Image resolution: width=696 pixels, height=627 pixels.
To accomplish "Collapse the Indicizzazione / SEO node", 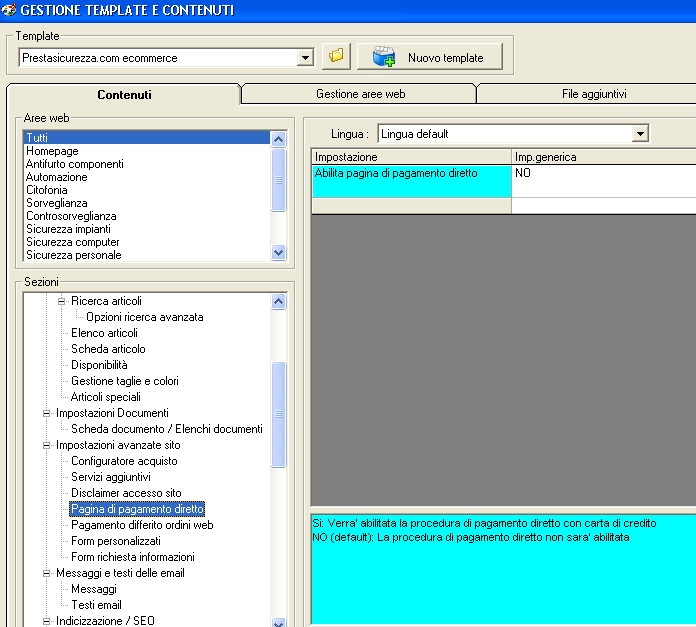I will point(46,621).
